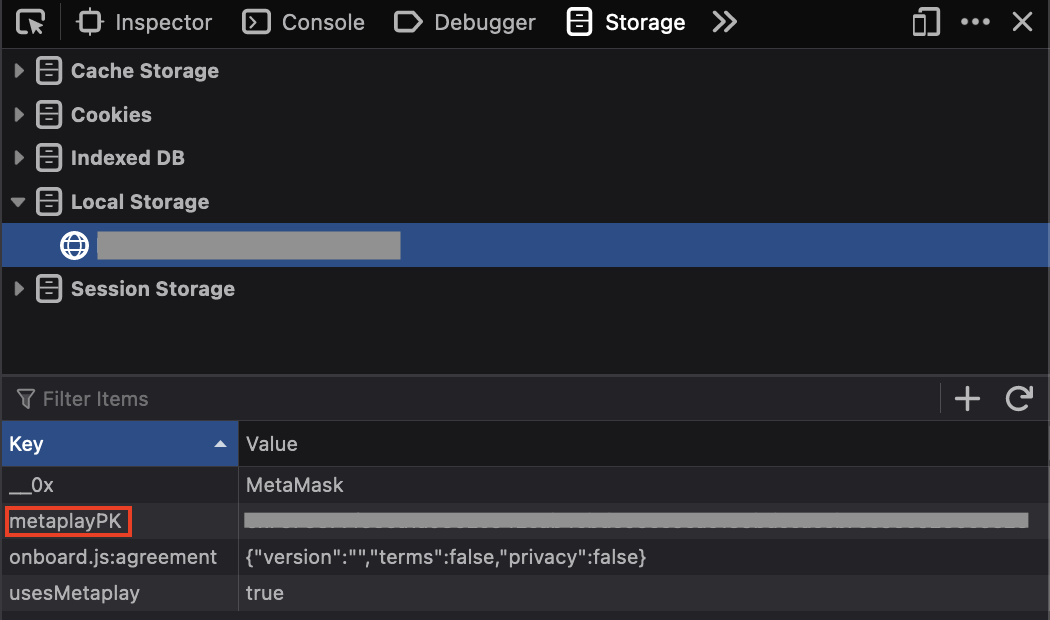Image resolution: width=1050 pixels, height=620 pixels.
Task: Open the Console tab
Action: coord(304,22)
